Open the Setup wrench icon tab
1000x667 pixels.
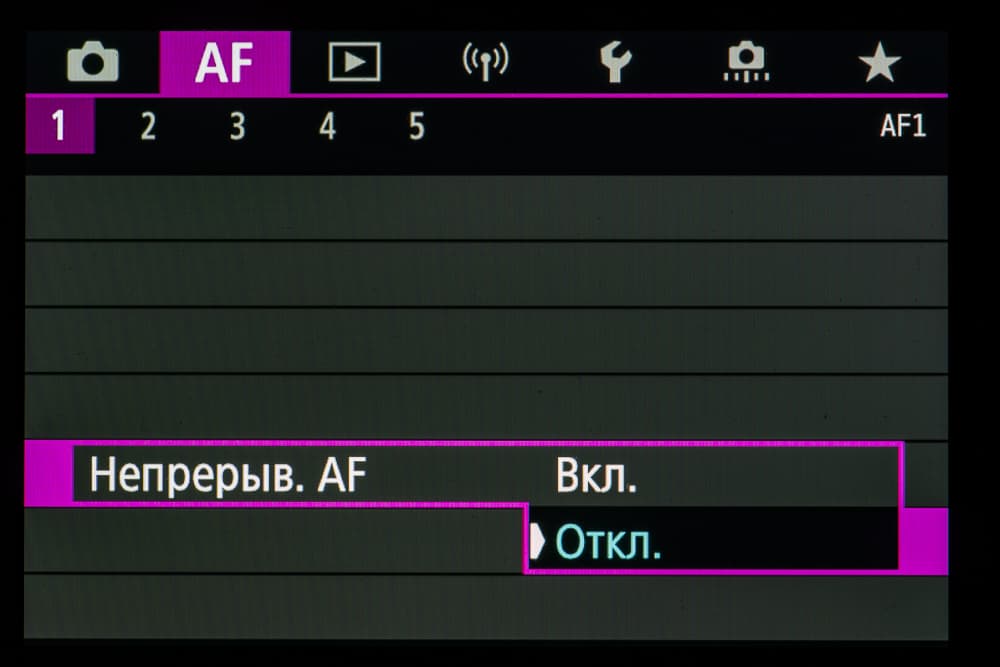pos(615,64)
